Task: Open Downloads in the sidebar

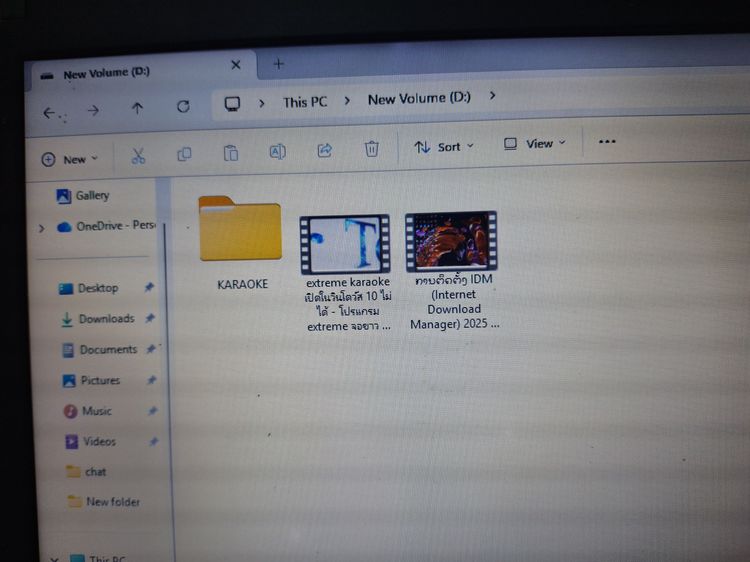Action: tap(105, 319)
